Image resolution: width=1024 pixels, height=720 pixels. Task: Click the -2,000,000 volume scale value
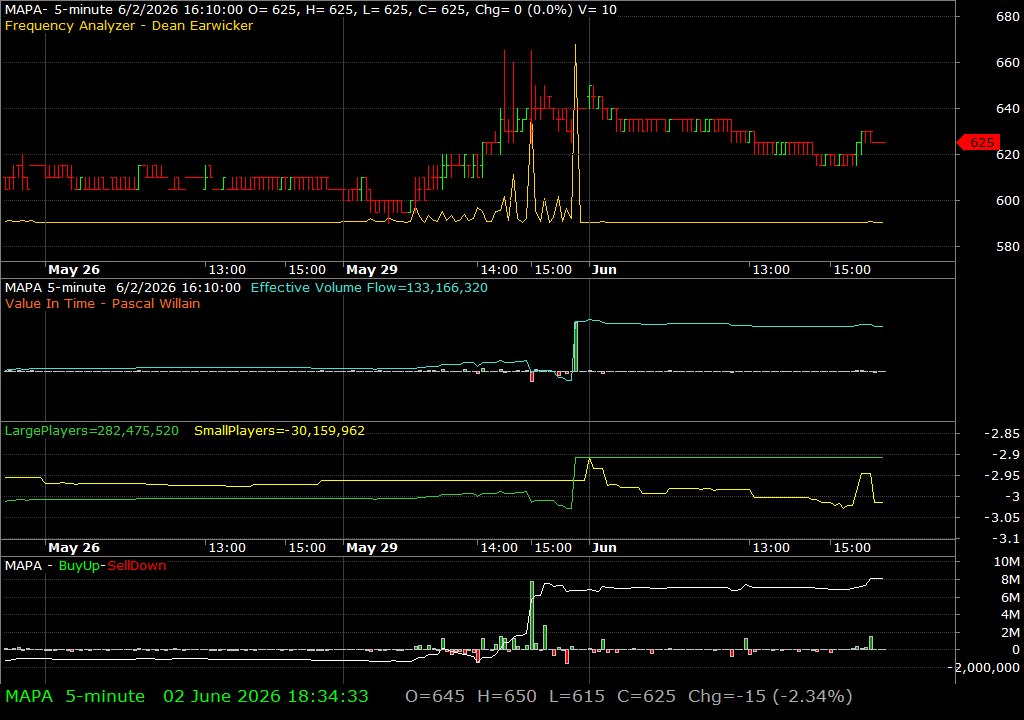(984, 667)
